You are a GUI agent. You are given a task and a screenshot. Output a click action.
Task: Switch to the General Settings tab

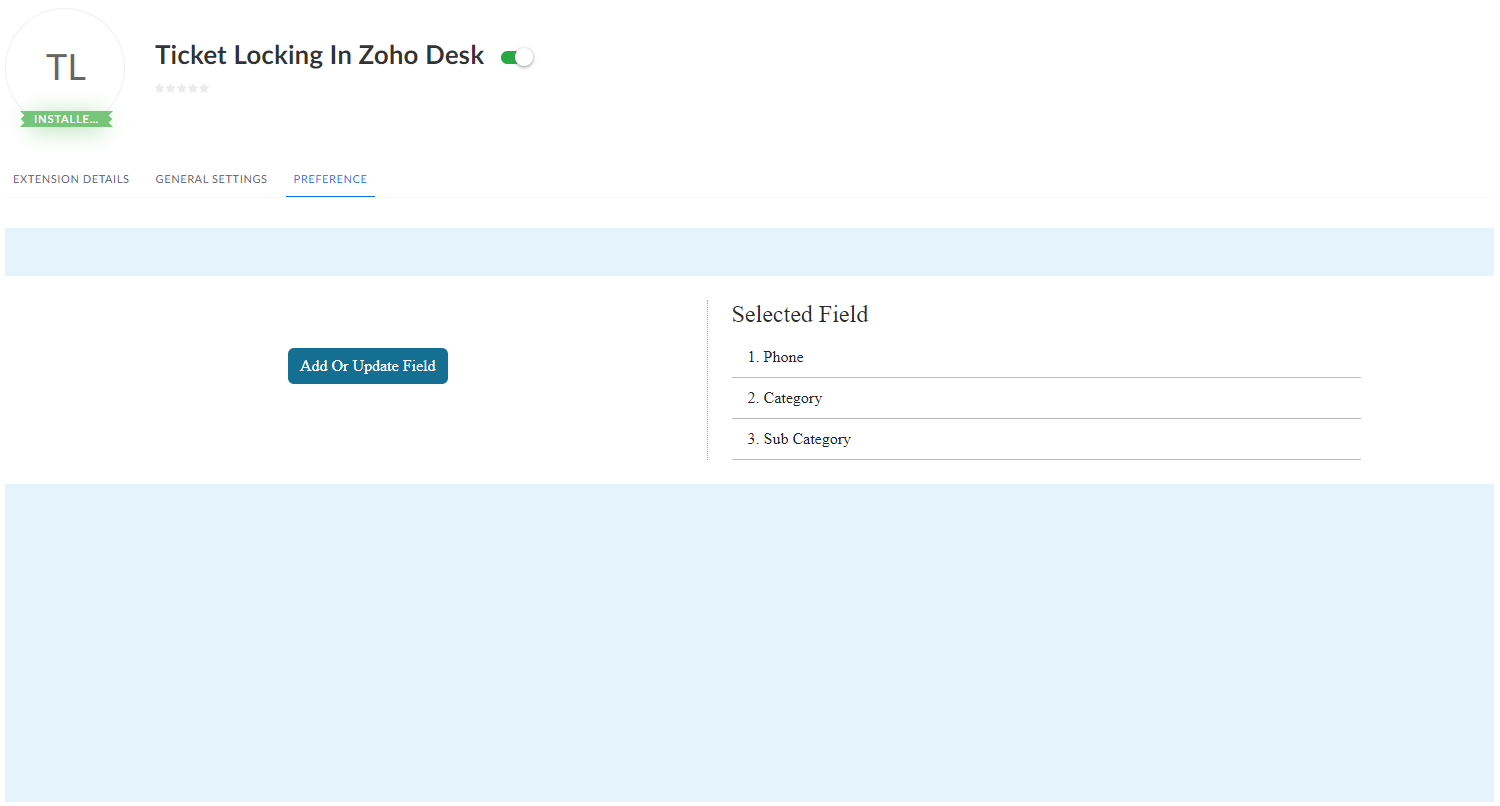211,179
